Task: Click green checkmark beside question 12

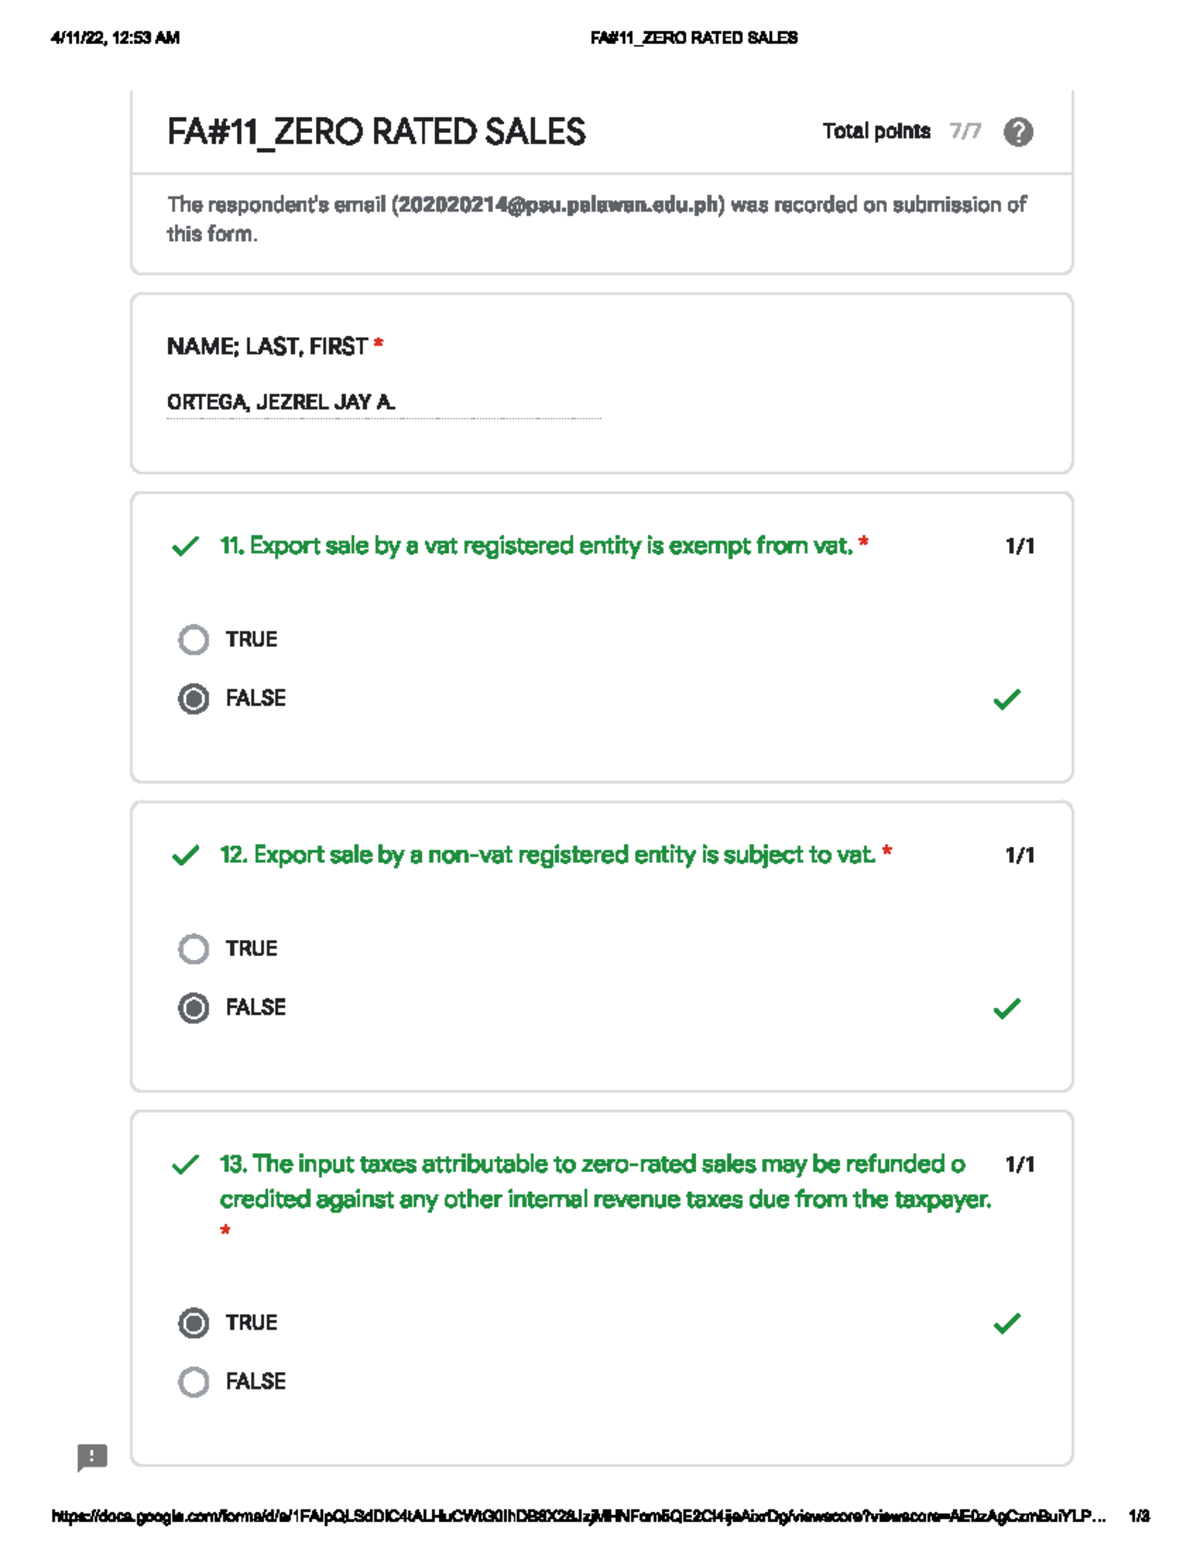Action: point(186,856)
